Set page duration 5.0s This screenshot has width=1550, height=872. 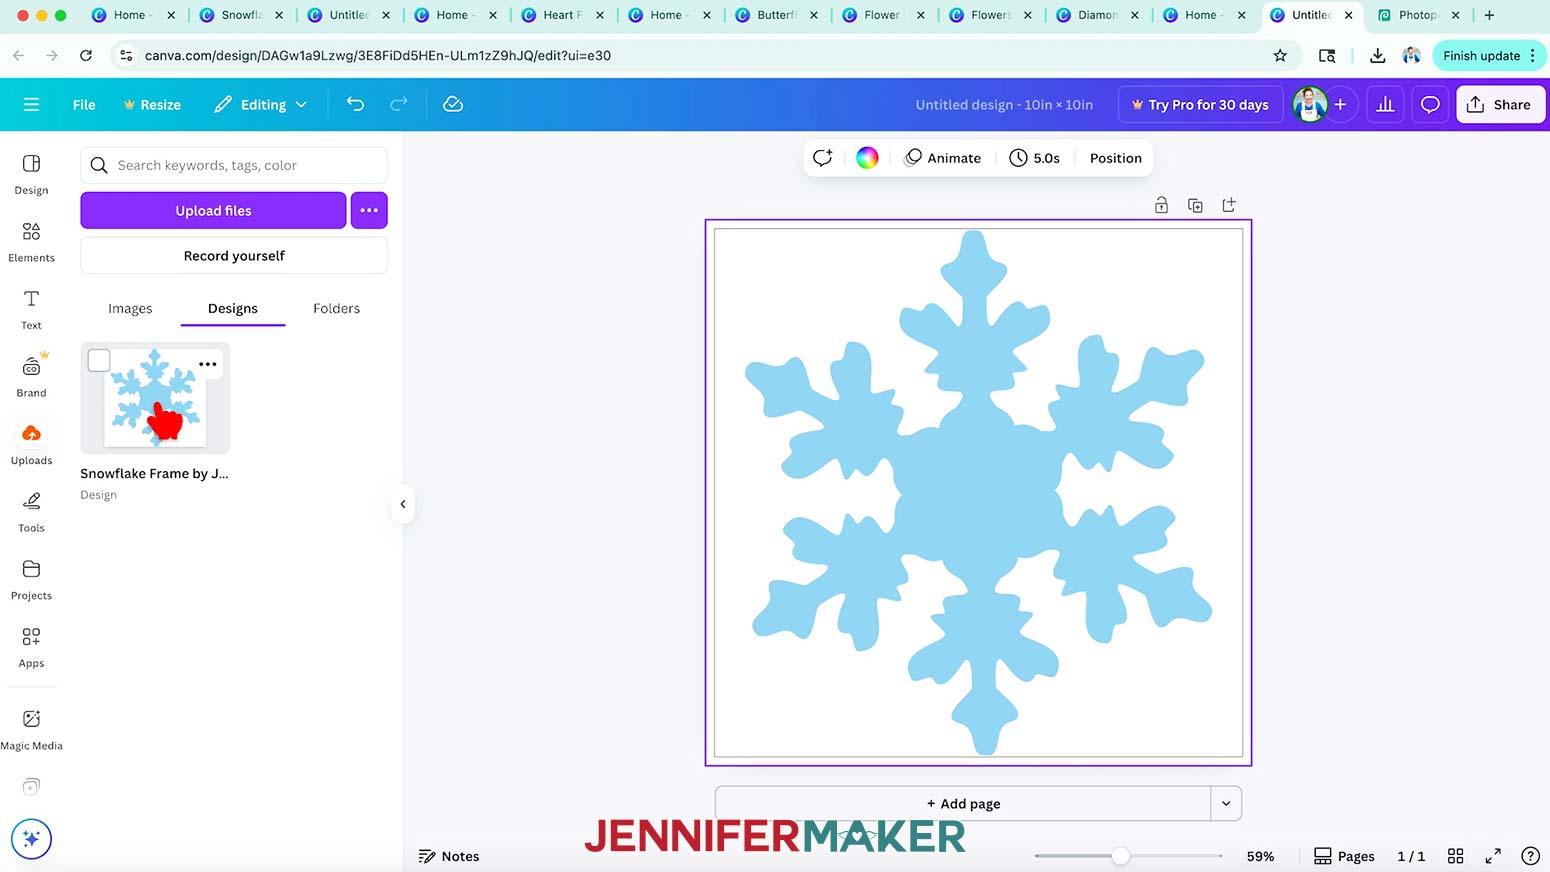point(1034,158)
